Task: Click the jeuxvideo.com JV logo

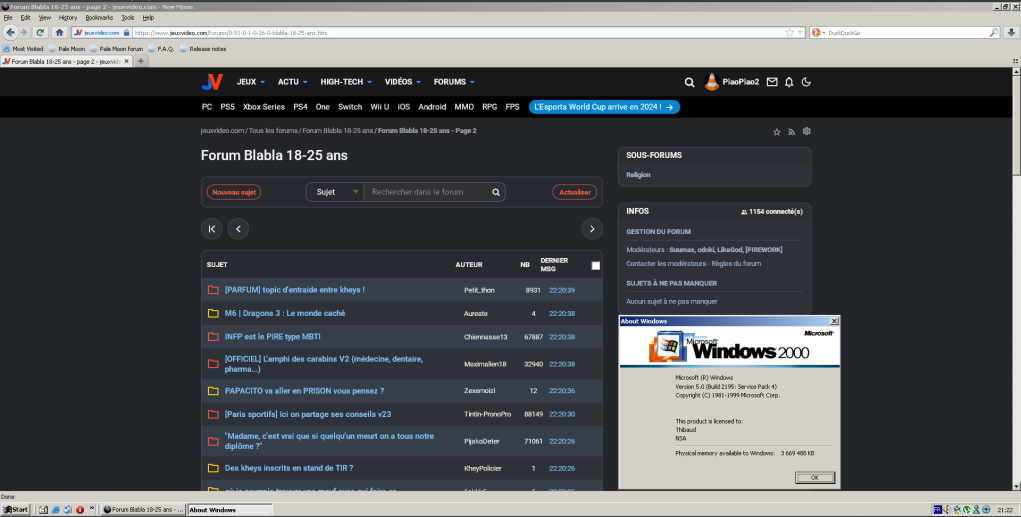Action: click(x=211, y=82)
